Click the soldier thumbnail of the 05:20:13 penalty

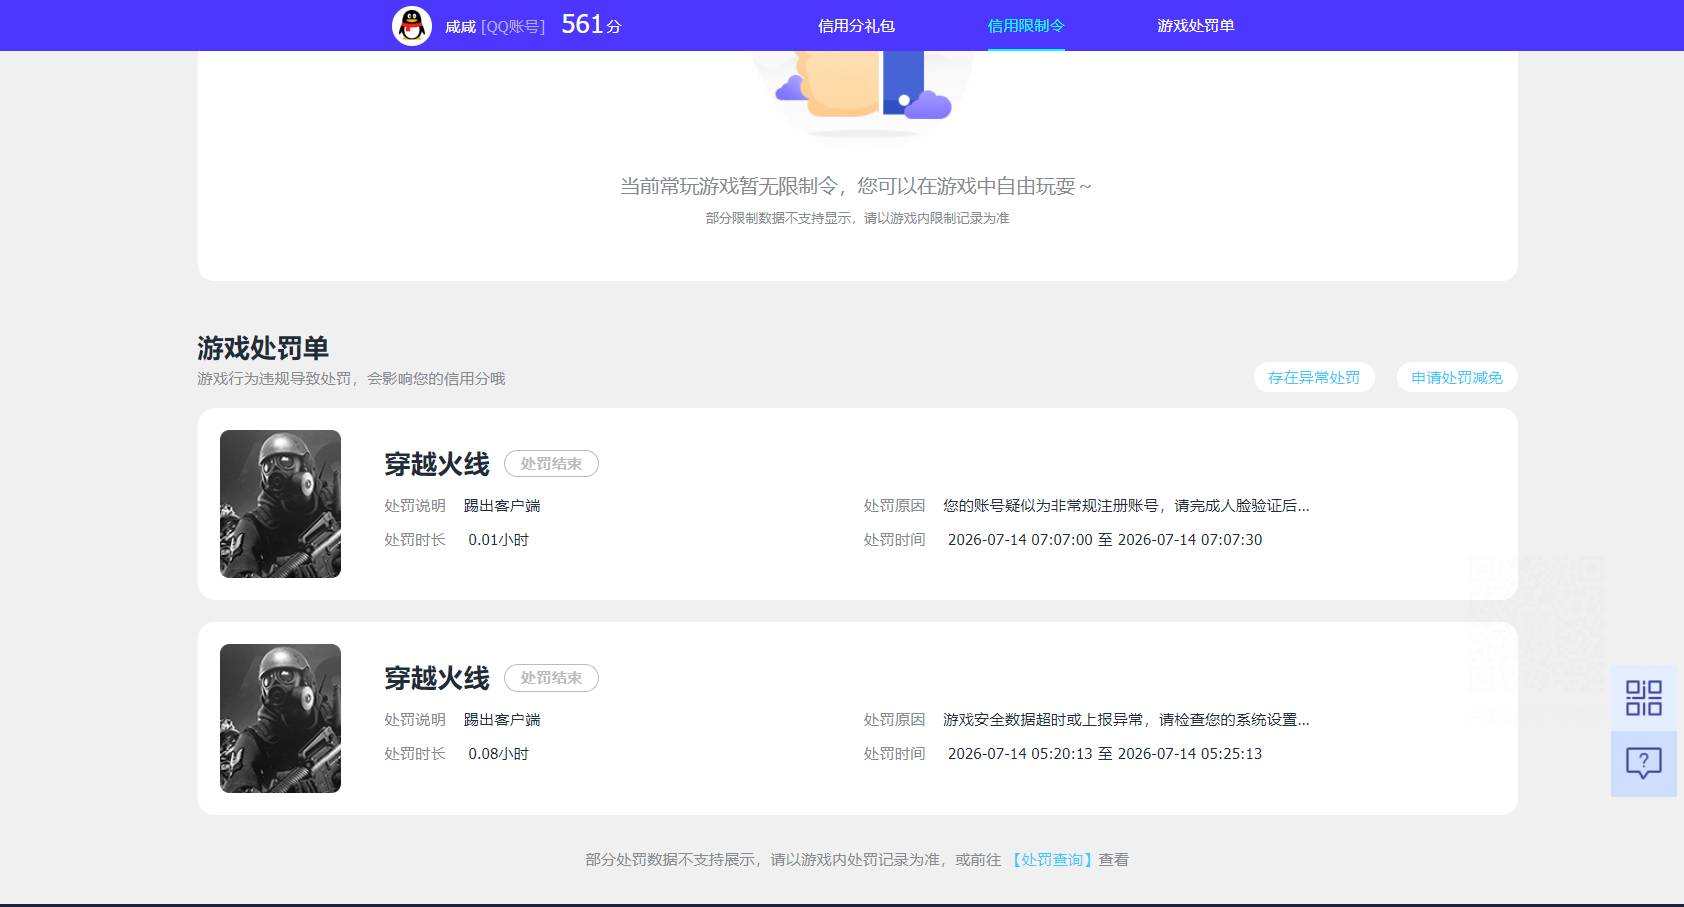[x=280, y=718]
